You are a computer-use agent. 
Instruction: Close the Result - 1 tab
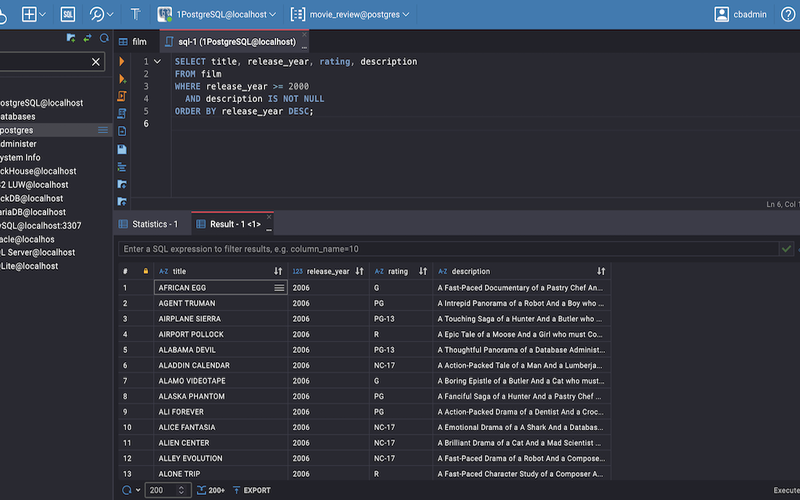[x=269, y=217]
